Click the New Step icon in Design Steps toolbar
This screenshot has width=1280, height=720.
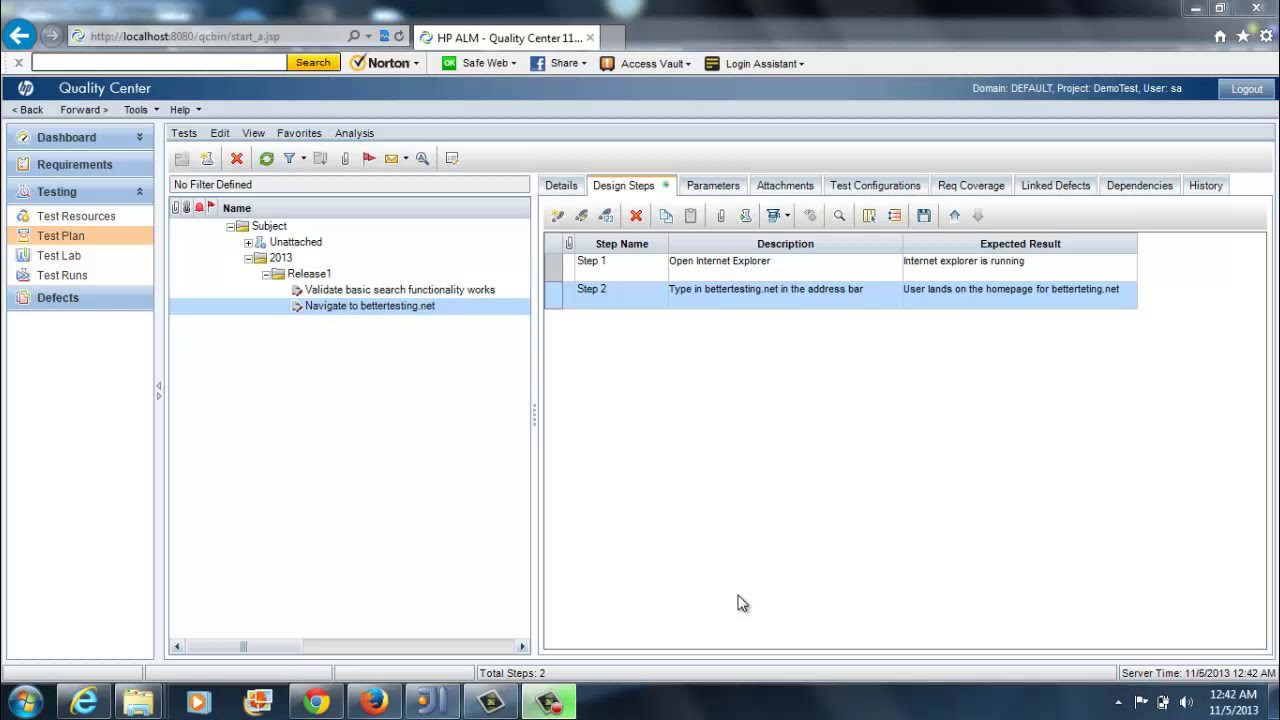pos(558,215)
